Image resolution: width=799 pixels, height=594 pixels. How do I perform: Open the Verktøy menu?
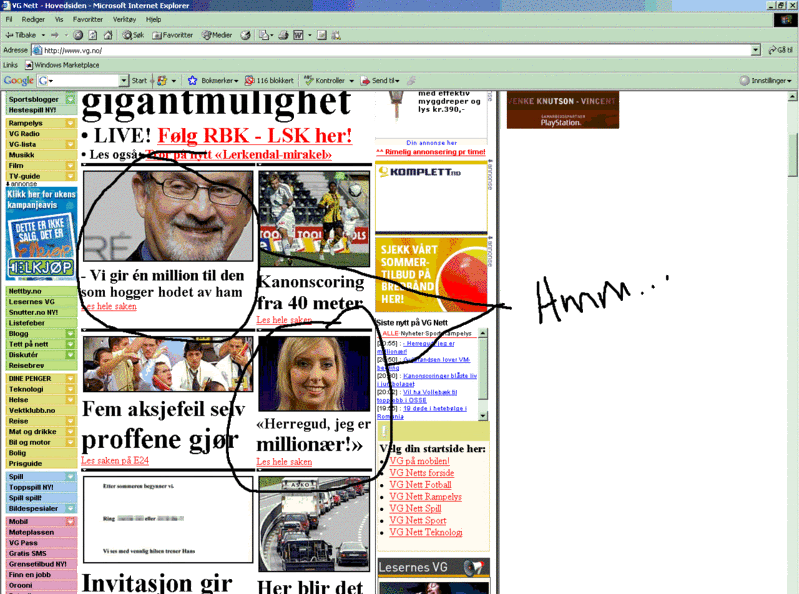pos(124,19)
